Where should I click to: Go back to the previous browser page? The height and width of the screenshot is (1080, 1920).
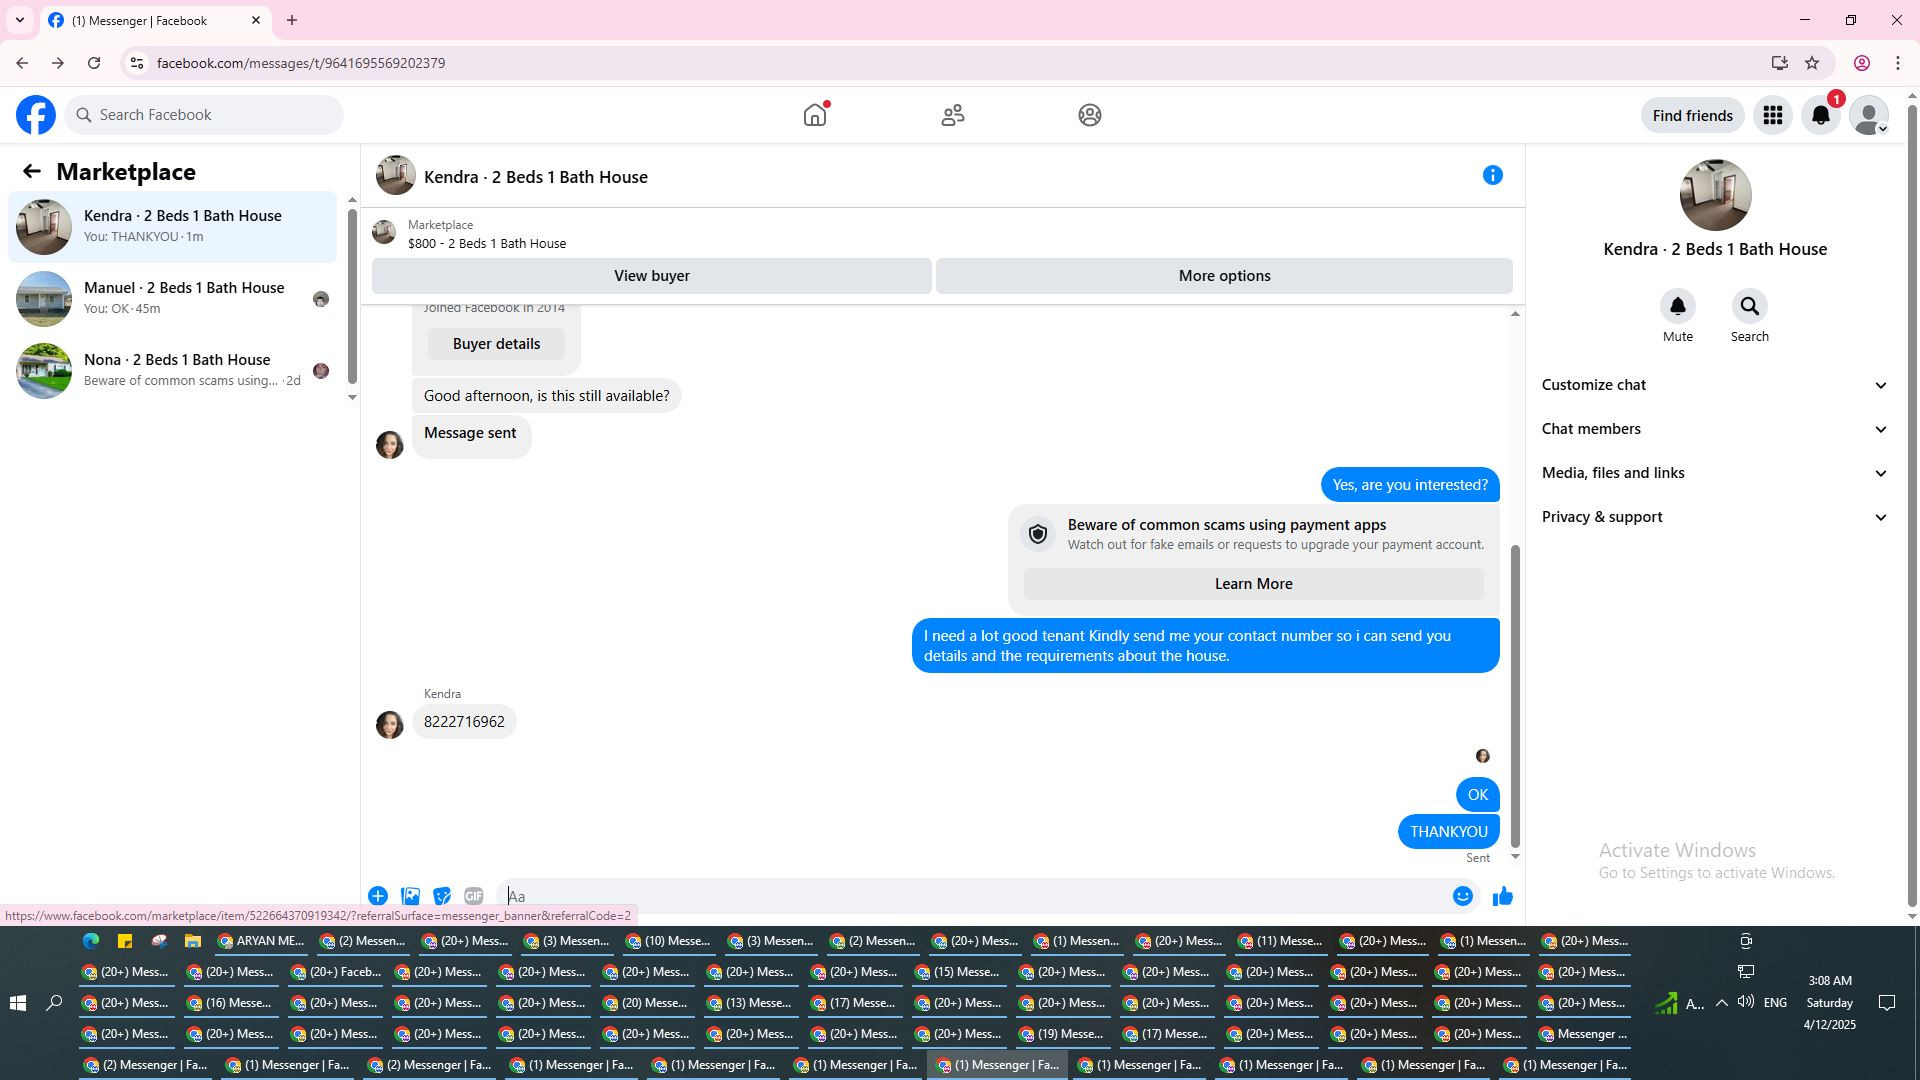[x=22, y=63]
